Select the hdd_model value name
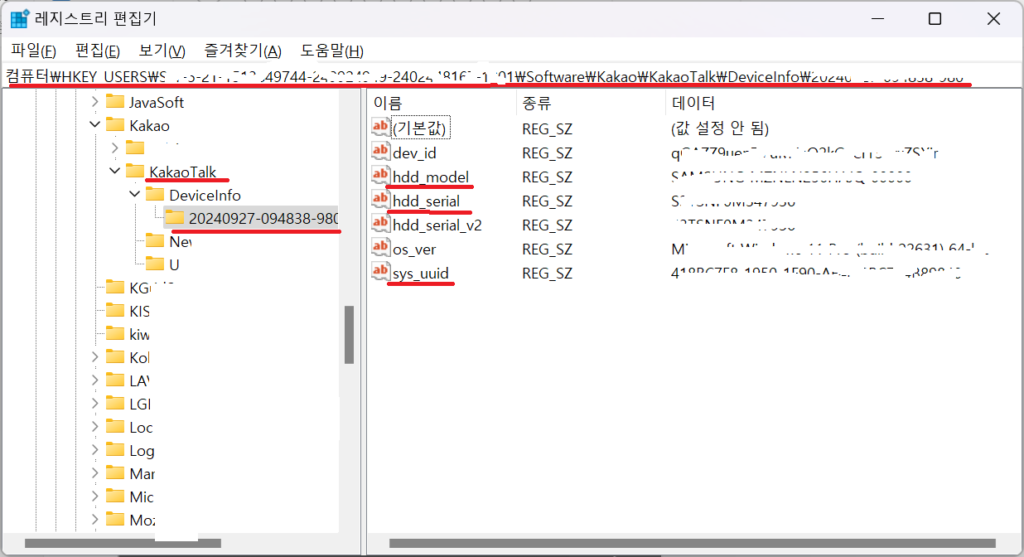The width and height of the screenshot is (1024, 557). coord(430,177)
